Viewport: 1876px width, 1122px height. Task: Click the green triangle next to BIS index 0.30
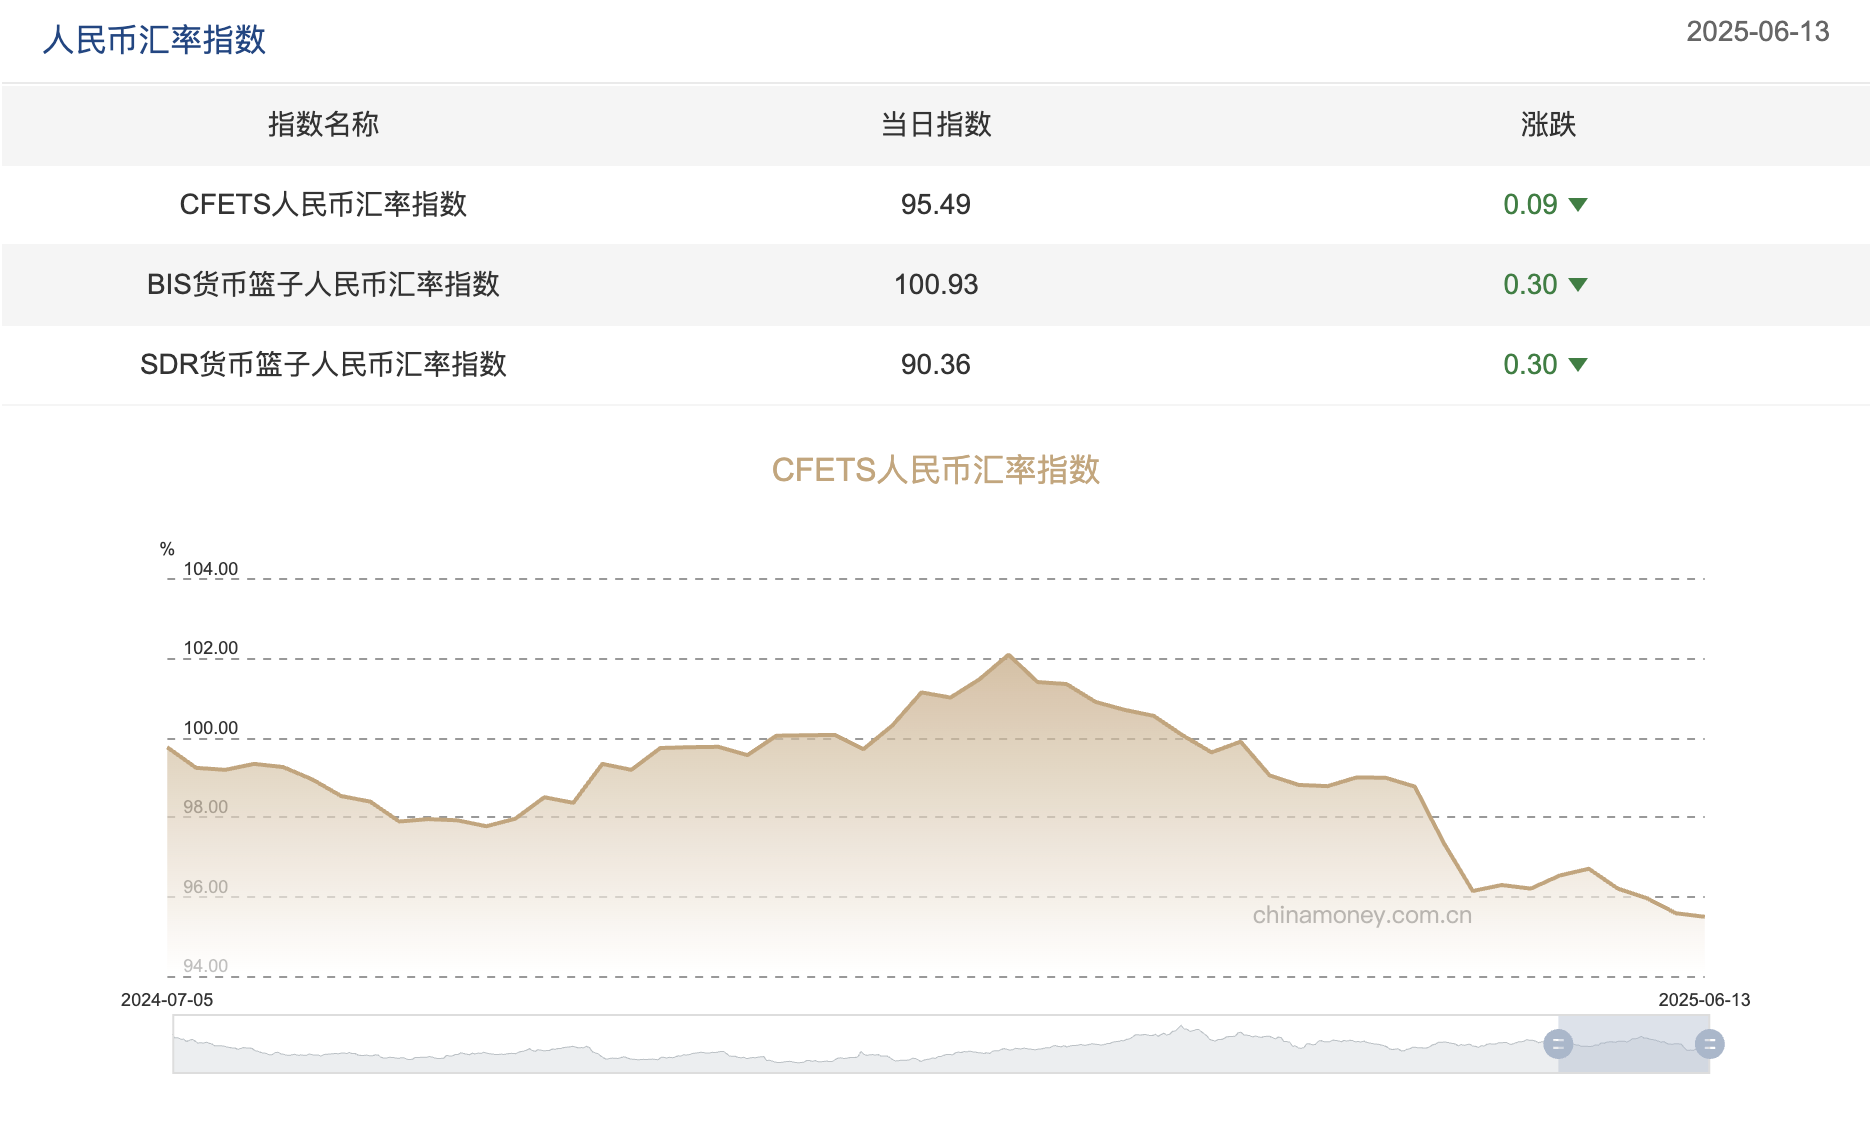pos(1578,285)
